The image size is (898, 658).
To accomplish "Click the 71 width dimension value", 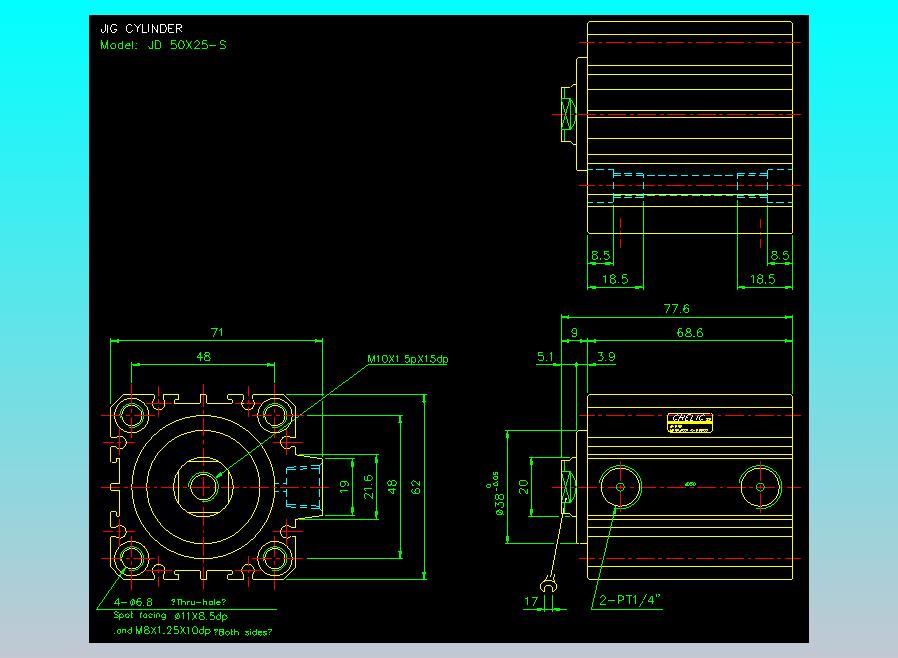I will (x=217, y=332).
